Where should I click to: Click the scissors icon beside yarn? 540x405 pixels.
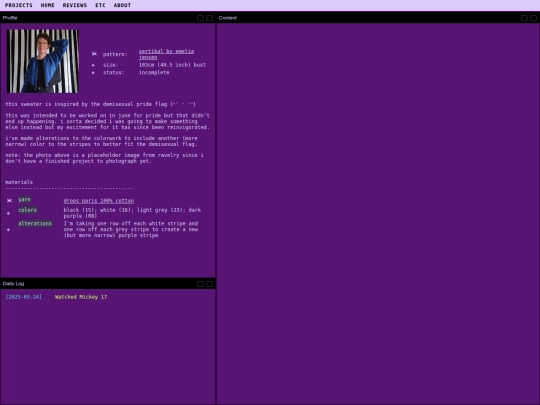pyautogui.click(x=9, y=200)
